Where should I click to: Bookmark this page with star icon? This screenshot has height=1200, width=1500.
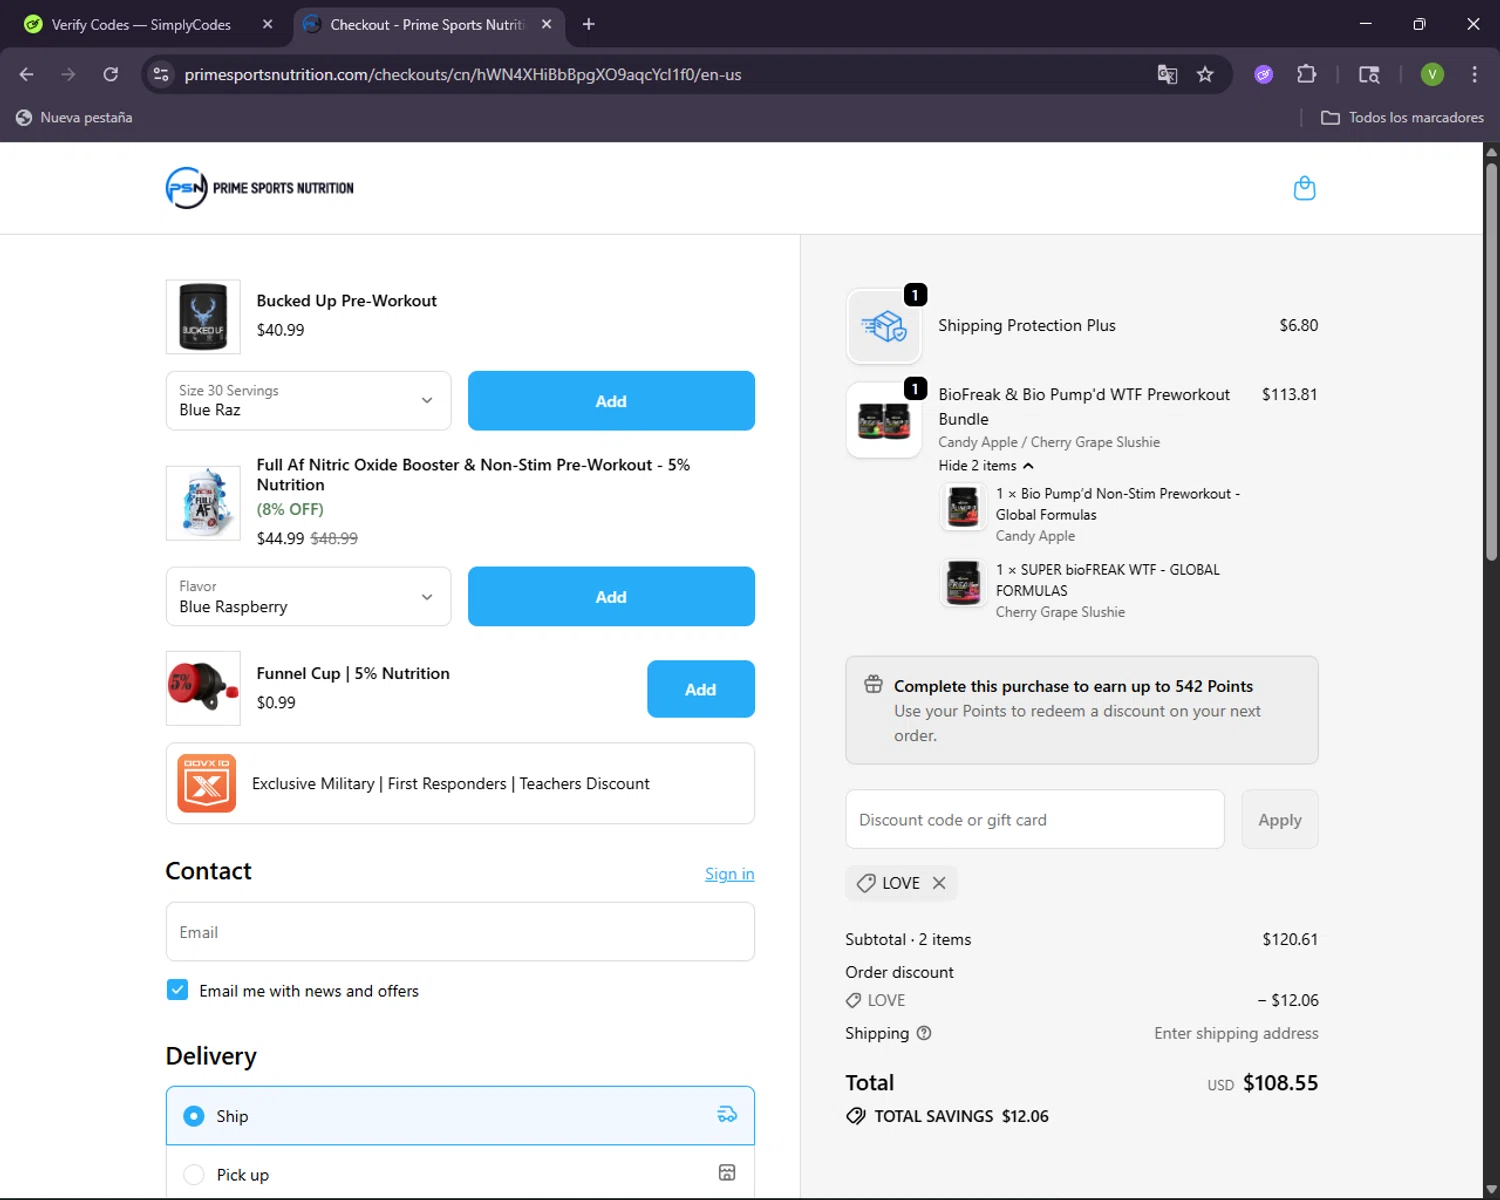click(1205, 74)
